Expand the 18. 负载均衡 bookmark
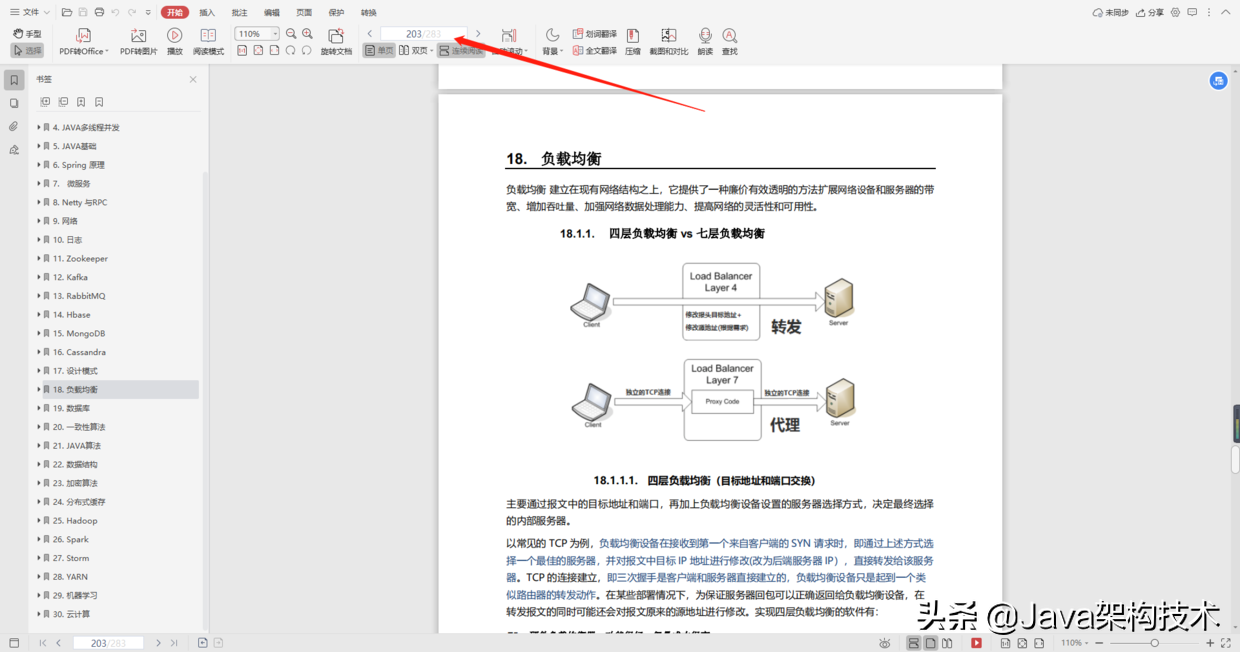 click(39, 389)
